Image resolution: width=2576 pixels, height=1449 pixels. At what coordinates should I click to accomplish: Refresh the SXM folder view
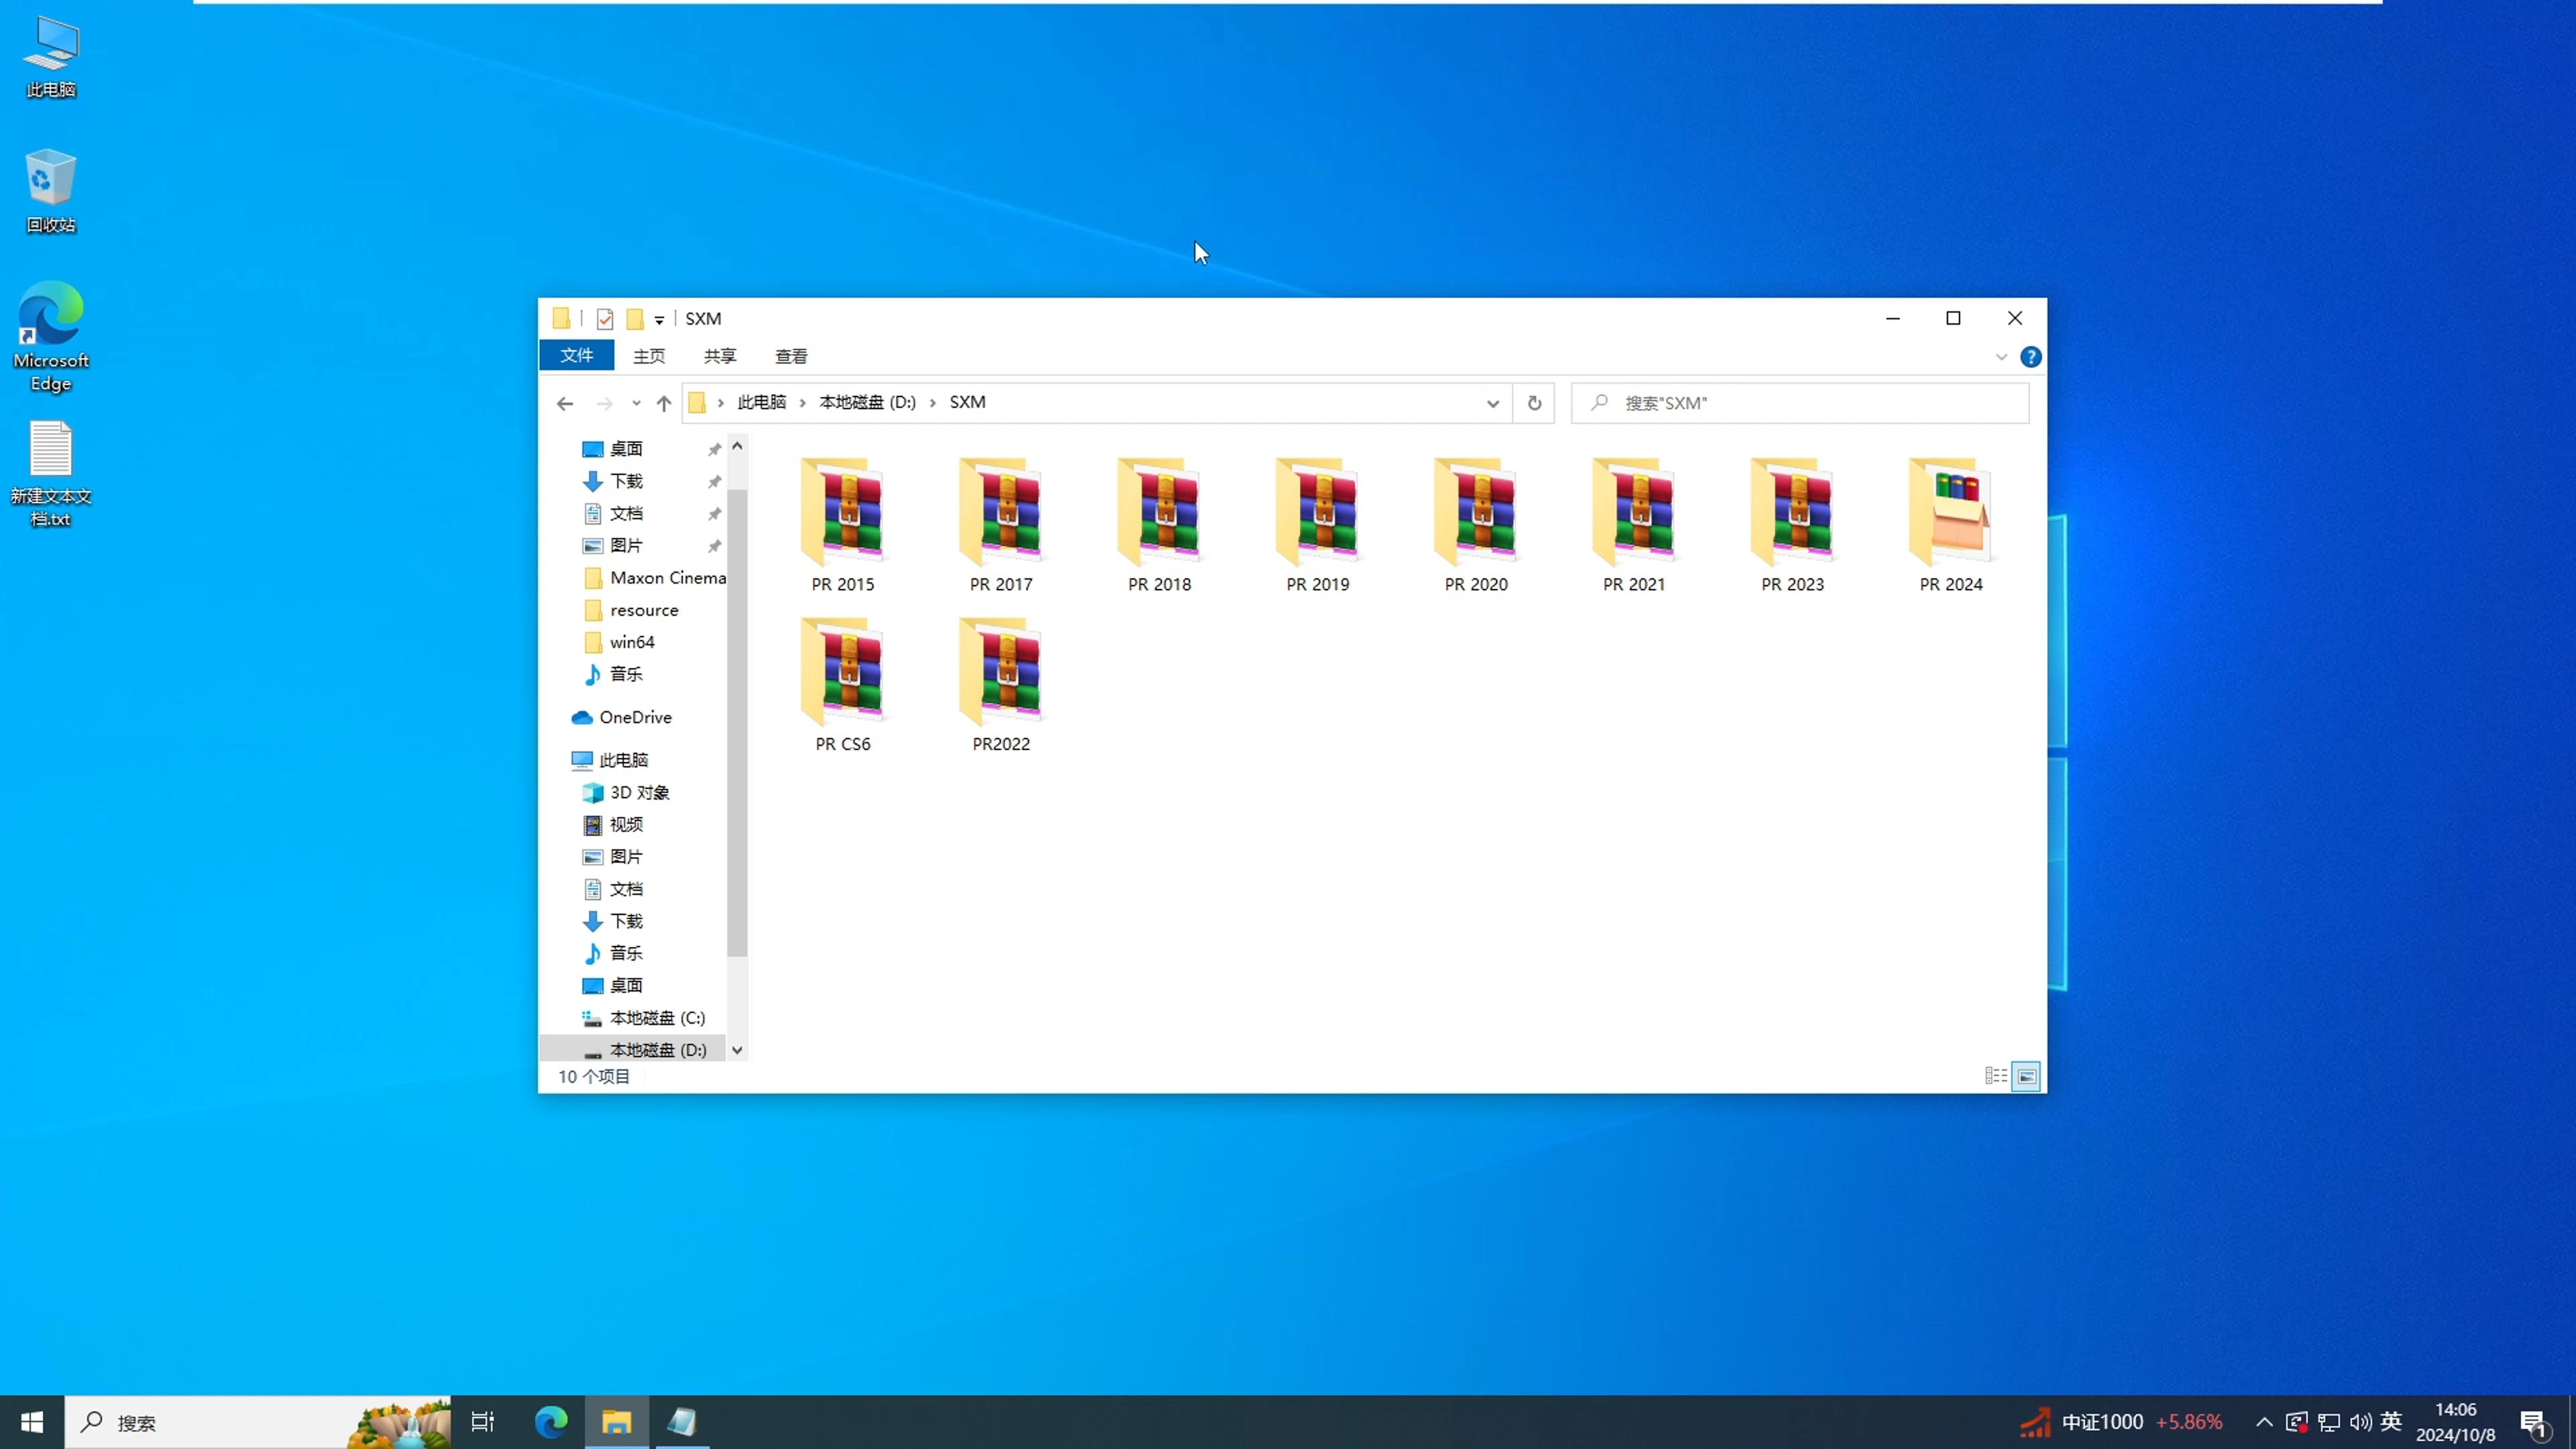1534,403
